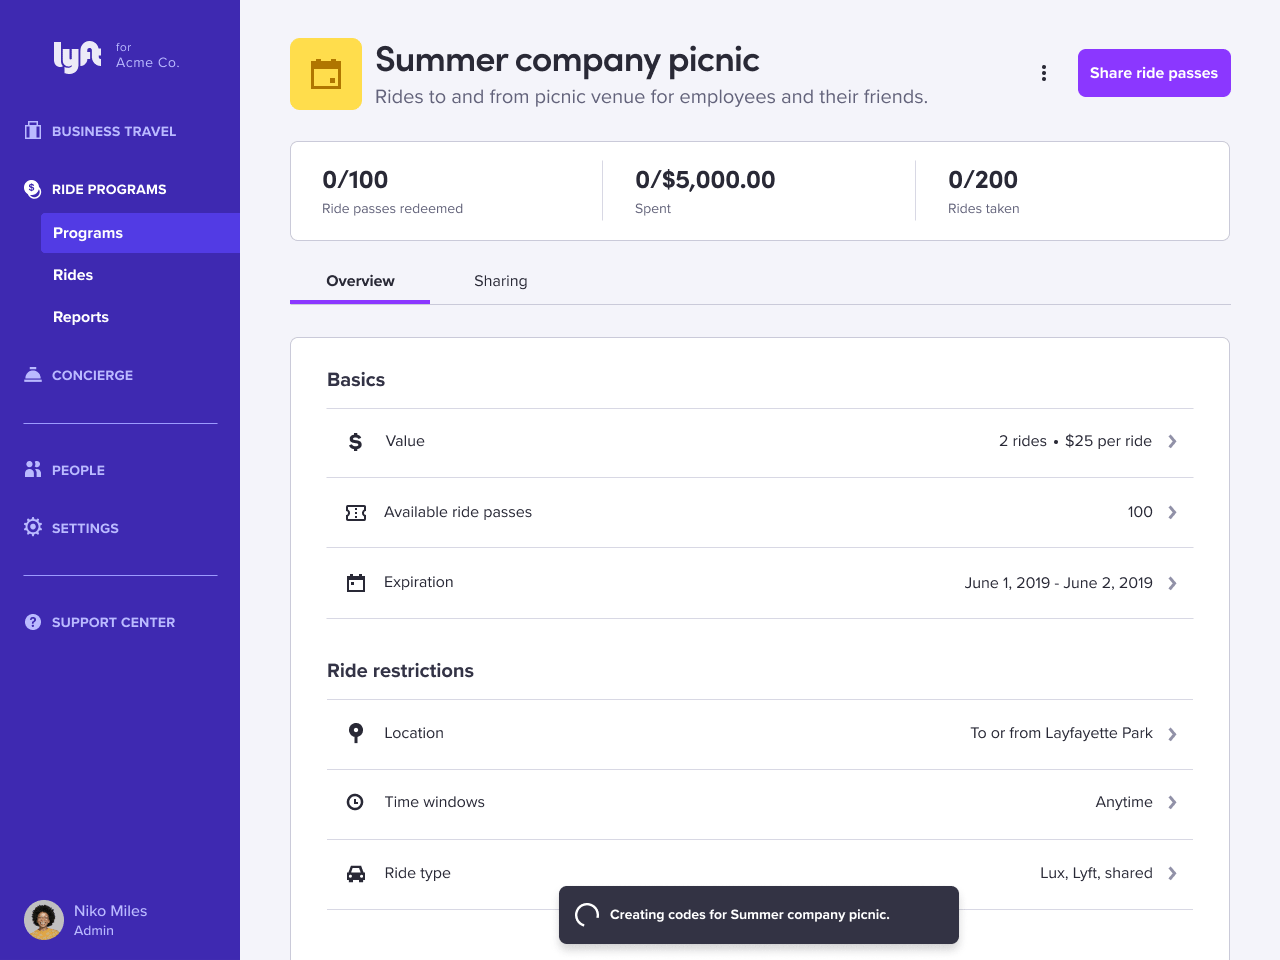Click the '100' available passes value
This screenshot has height=960, width=1280.
coord(1140,512)
